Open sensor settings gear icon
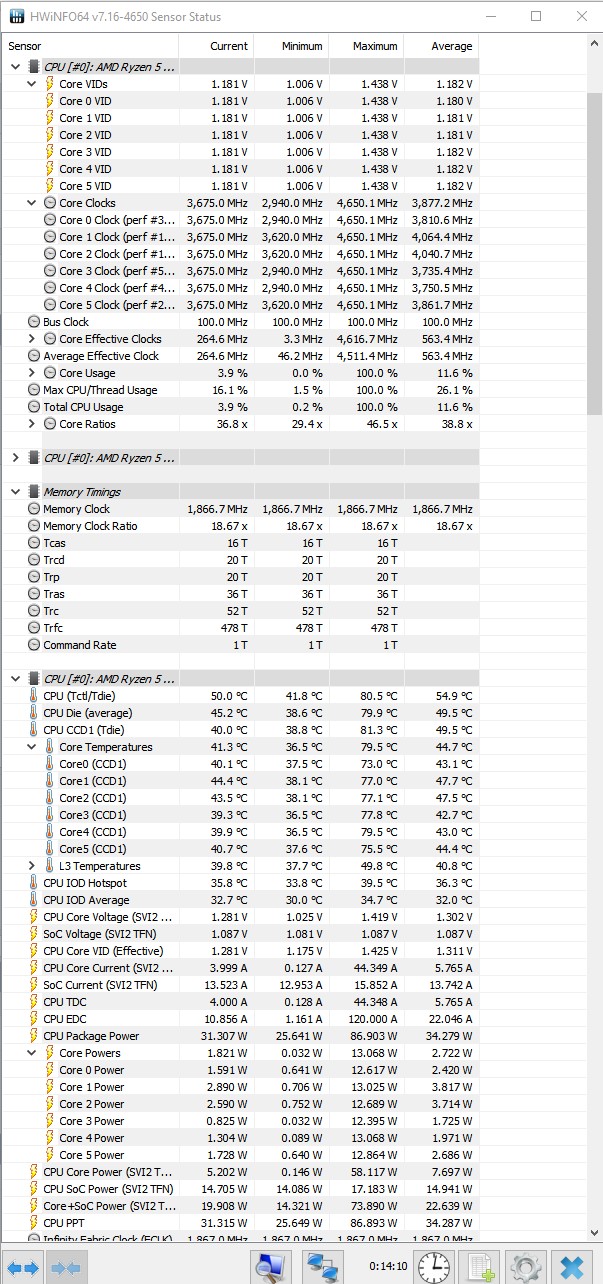The image size is (603, 1284). coord(525,1266)
